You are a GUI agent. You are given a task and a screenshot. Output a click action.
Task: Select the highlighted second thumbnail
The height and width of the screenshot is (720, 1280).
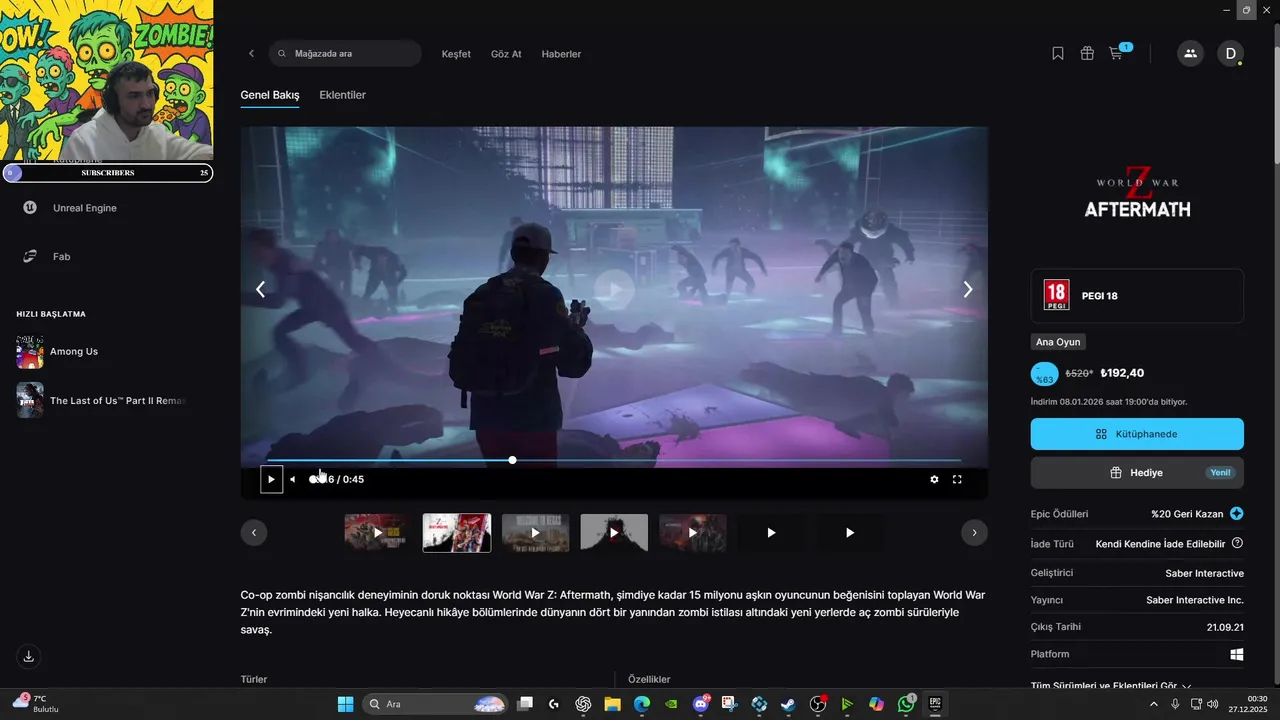[457, 533]
